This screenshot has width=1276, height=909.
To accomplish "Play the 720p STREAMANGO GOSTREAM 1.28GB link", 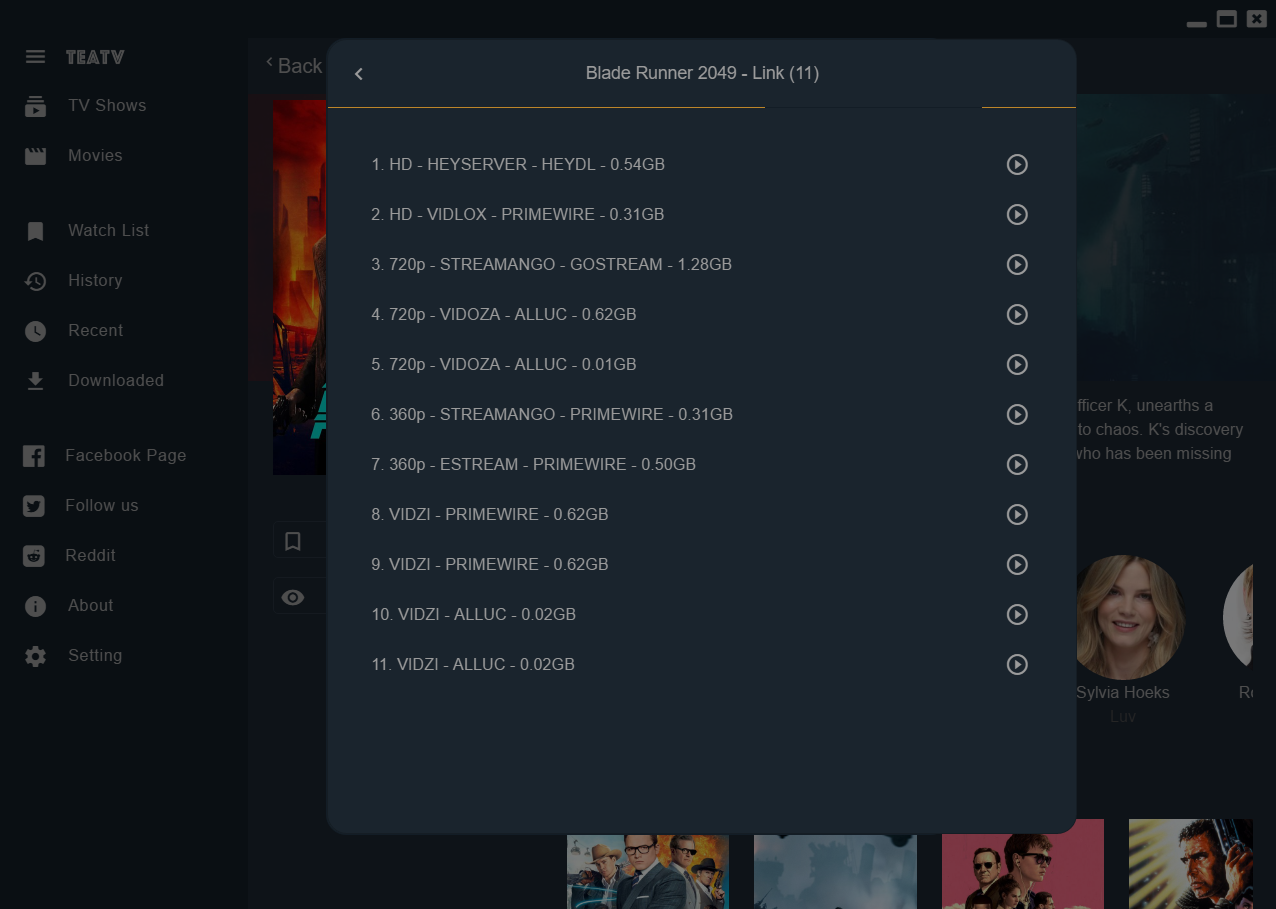I will point(1017,264).
